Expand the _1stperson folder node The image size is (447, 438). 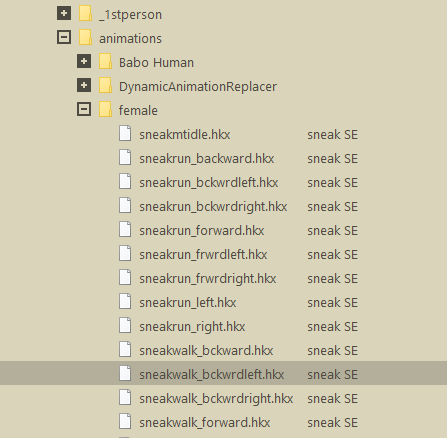tap(64, 13)
